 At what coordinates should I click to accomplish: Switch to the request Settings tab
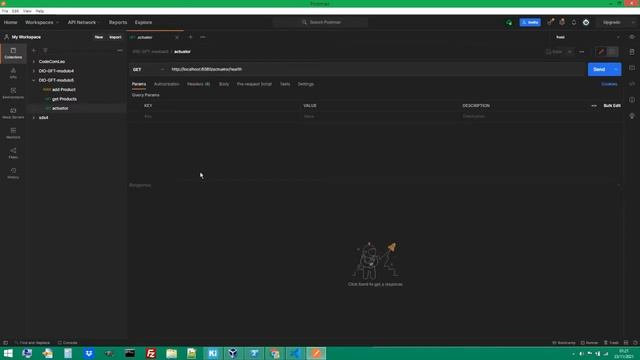[306, 84]
